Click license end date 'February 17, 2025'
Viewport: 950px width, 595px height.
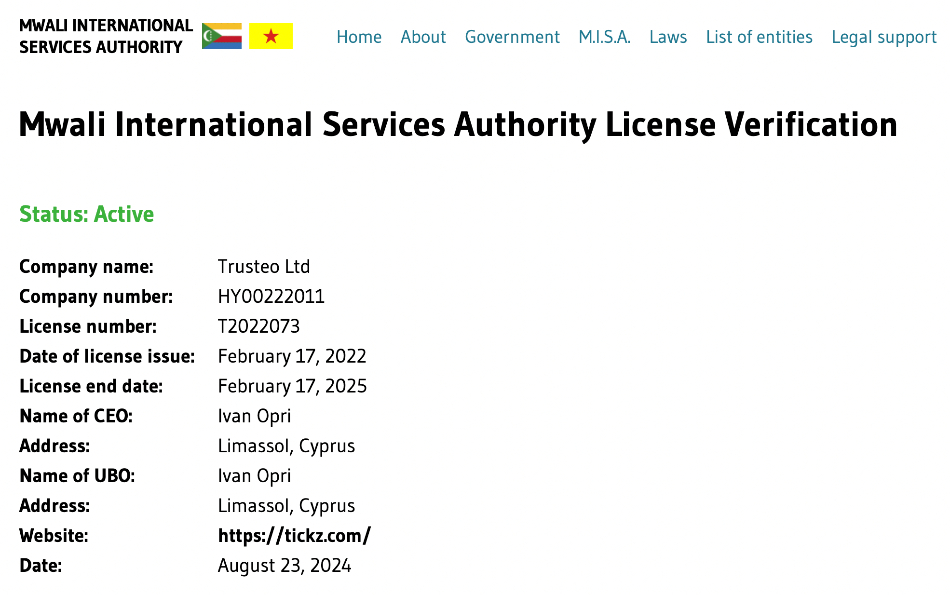pos(292,386)
